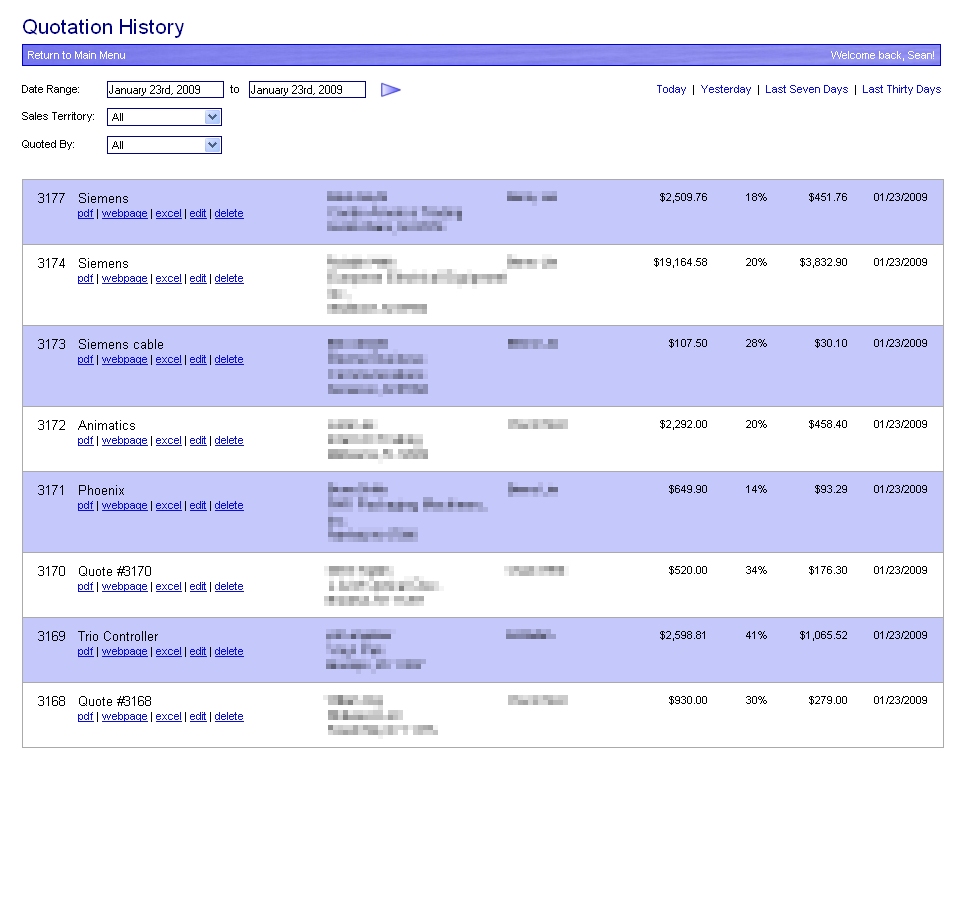Delete quote 3177
The image size is (960, 900).
(229, 214)
